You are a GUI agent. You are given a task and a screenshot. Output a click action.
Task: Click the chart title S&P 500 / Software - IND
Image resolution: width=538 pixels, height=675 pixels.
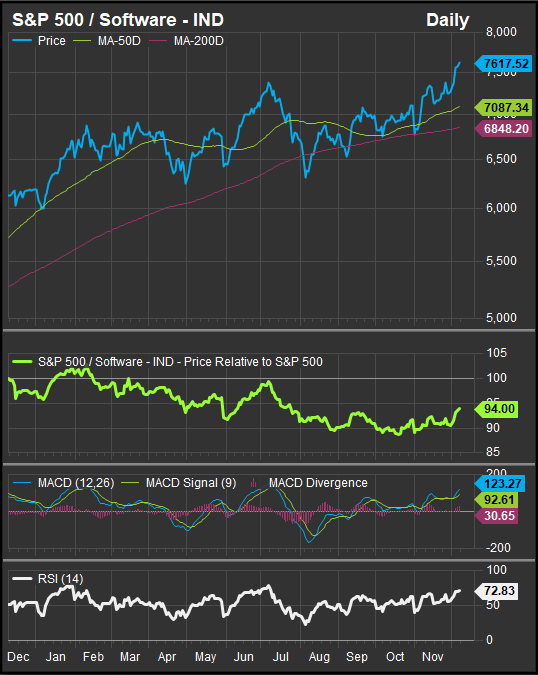pos(118,20)
